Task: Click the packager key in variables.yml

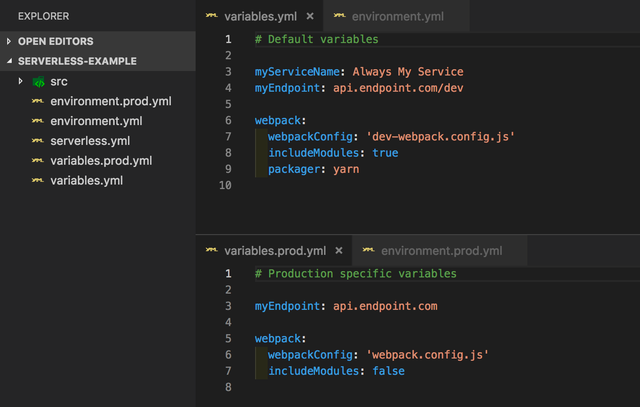Action: 294,169
